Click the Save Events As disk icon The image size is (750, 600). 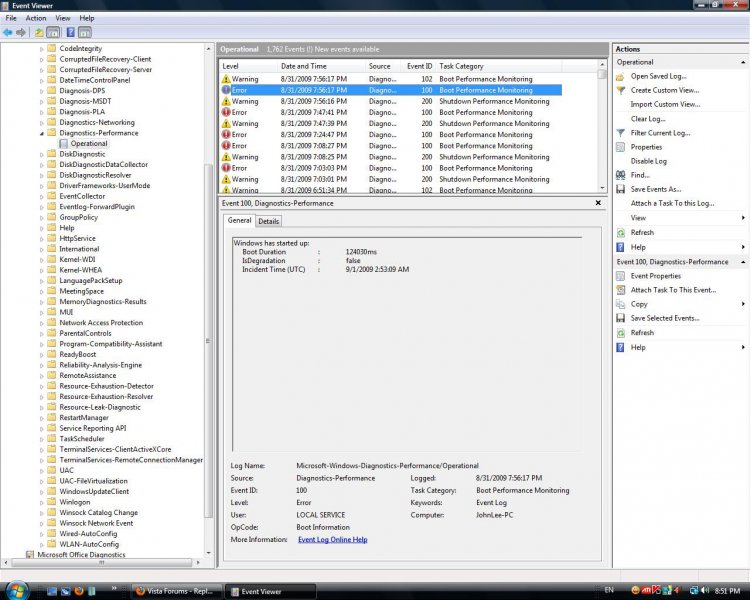coord(621,189)
